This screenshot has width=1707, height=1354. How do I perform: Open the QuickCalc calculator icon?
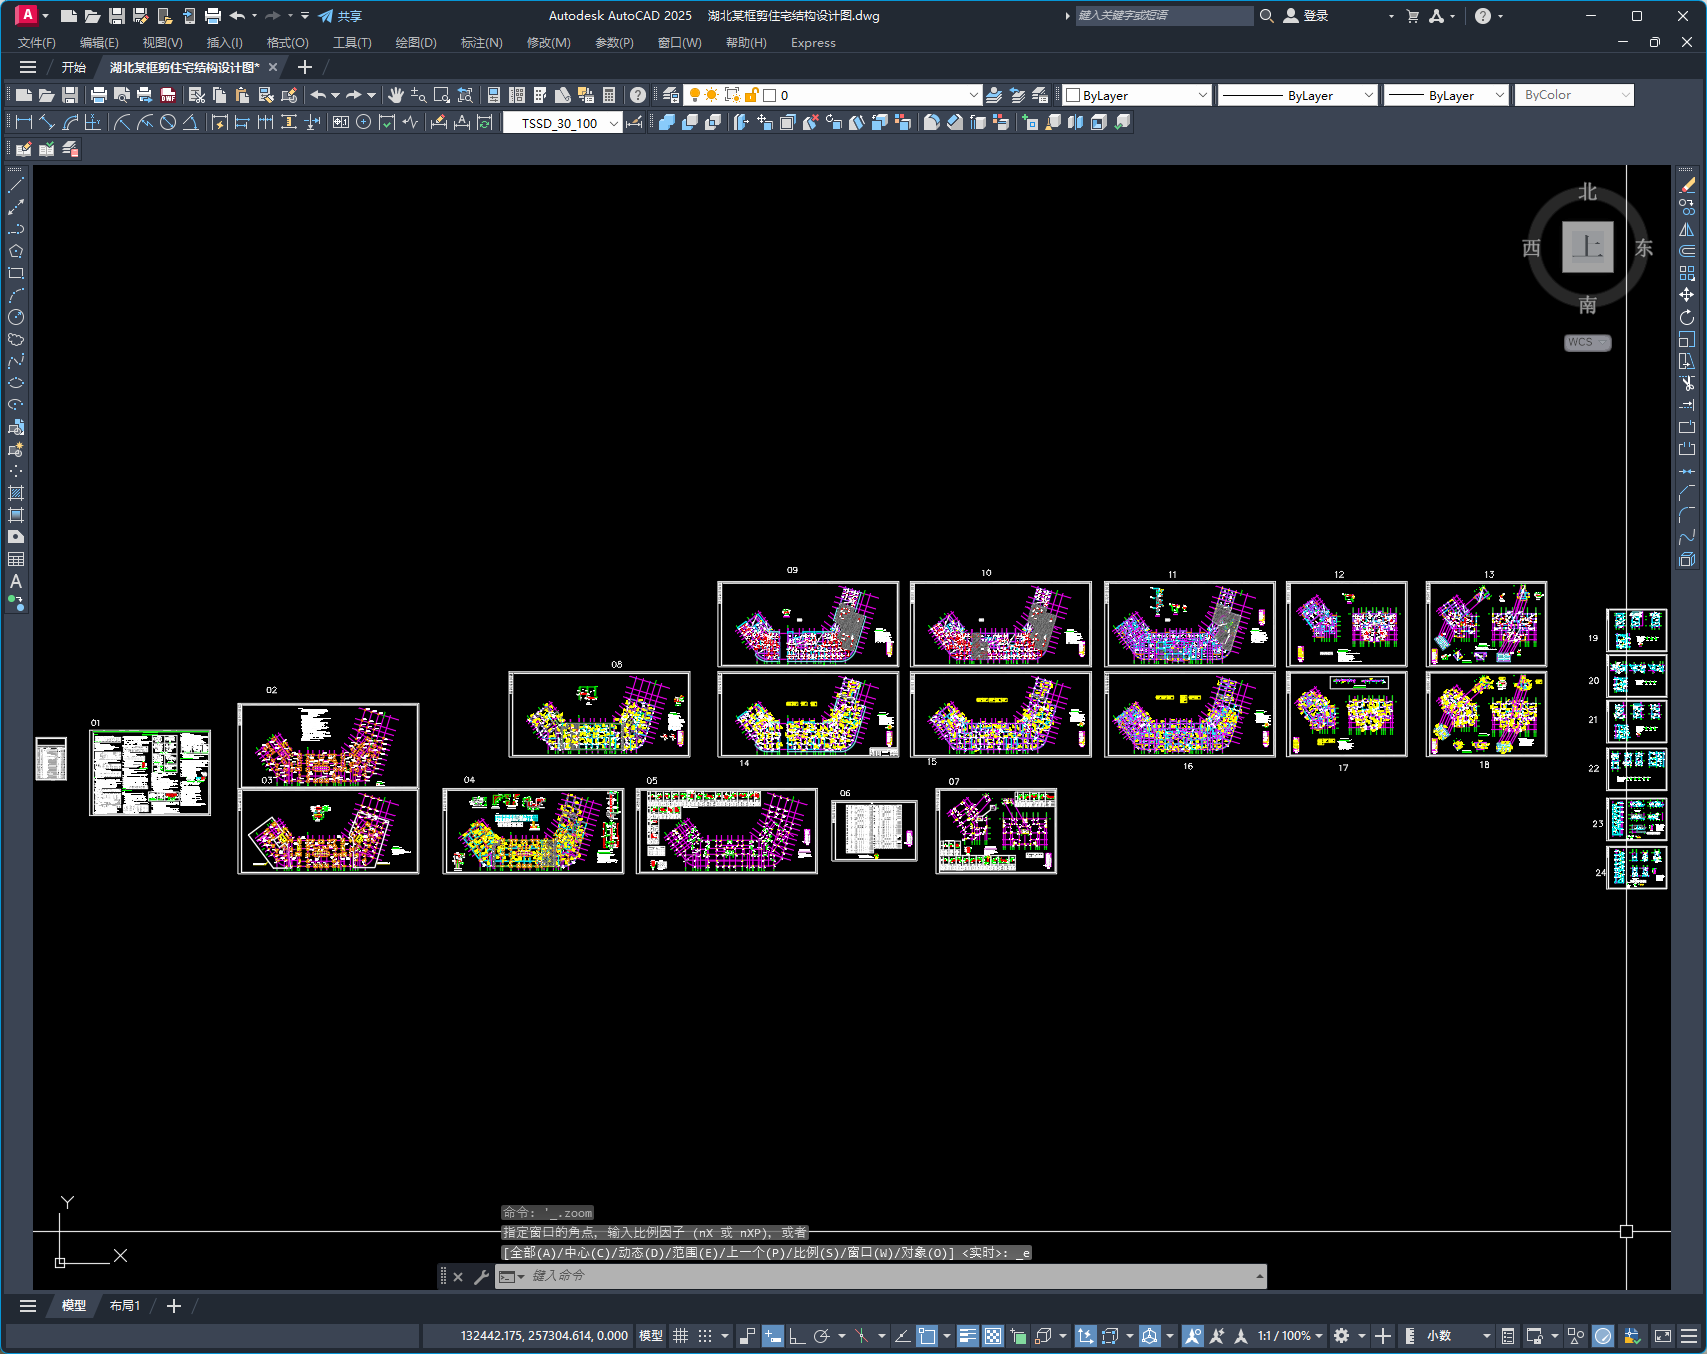609,95
